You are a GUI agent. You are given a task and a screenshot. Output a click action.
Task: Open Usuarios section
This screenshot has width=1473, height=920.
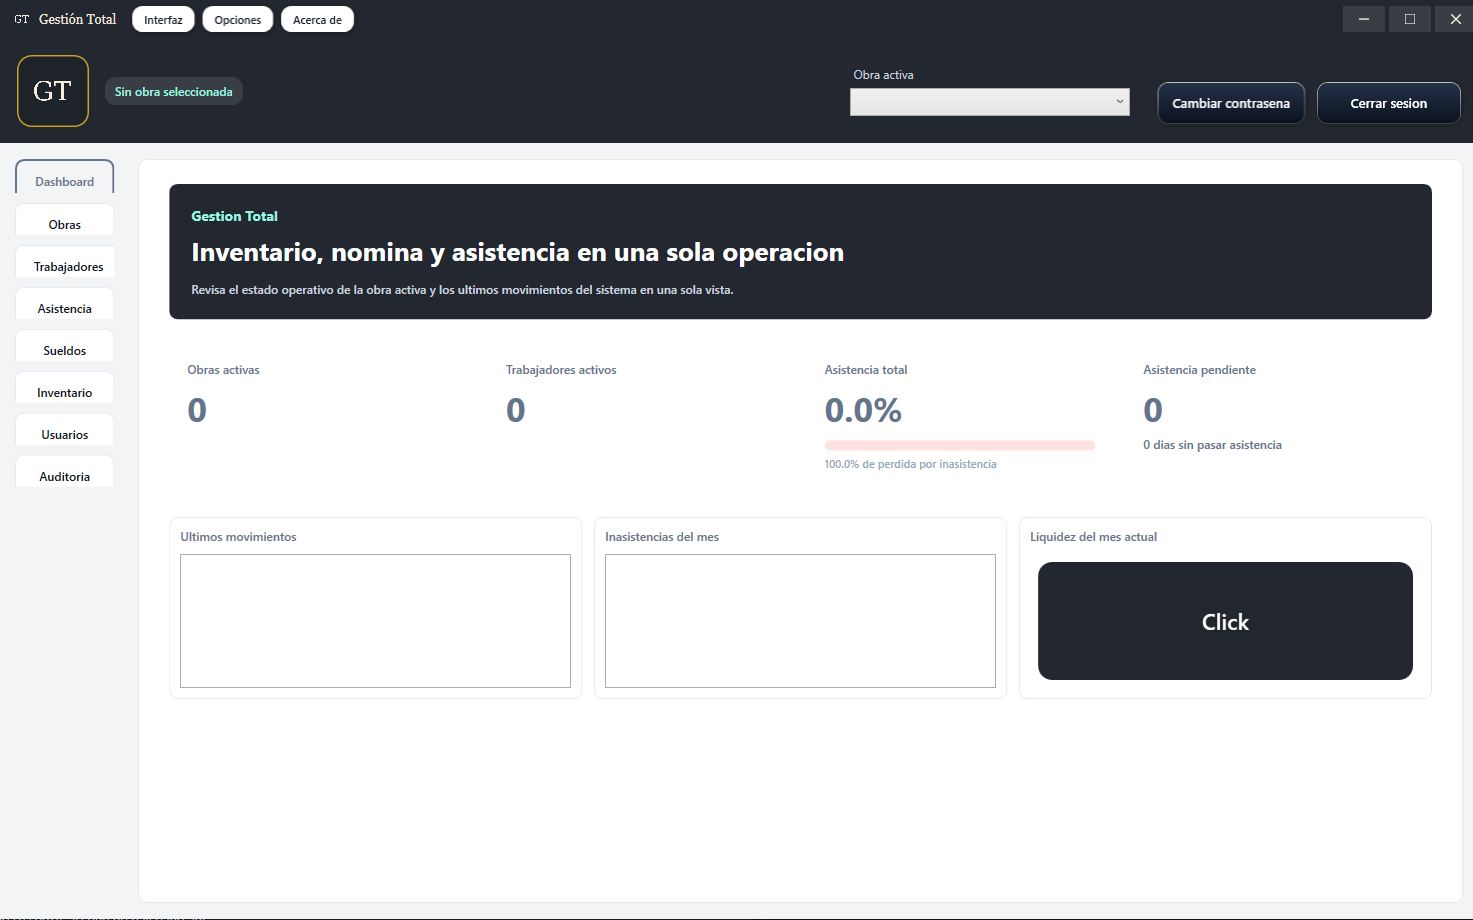65,432
